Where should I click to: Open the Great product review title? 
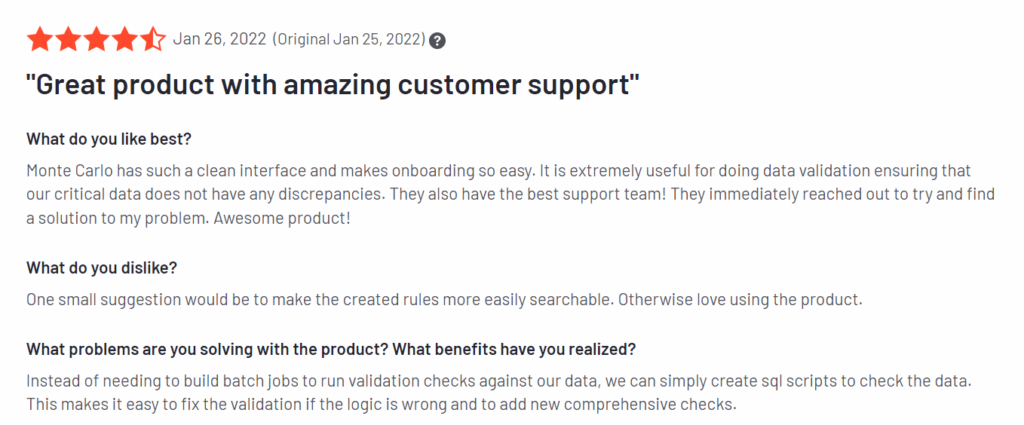tap(332, 86)
